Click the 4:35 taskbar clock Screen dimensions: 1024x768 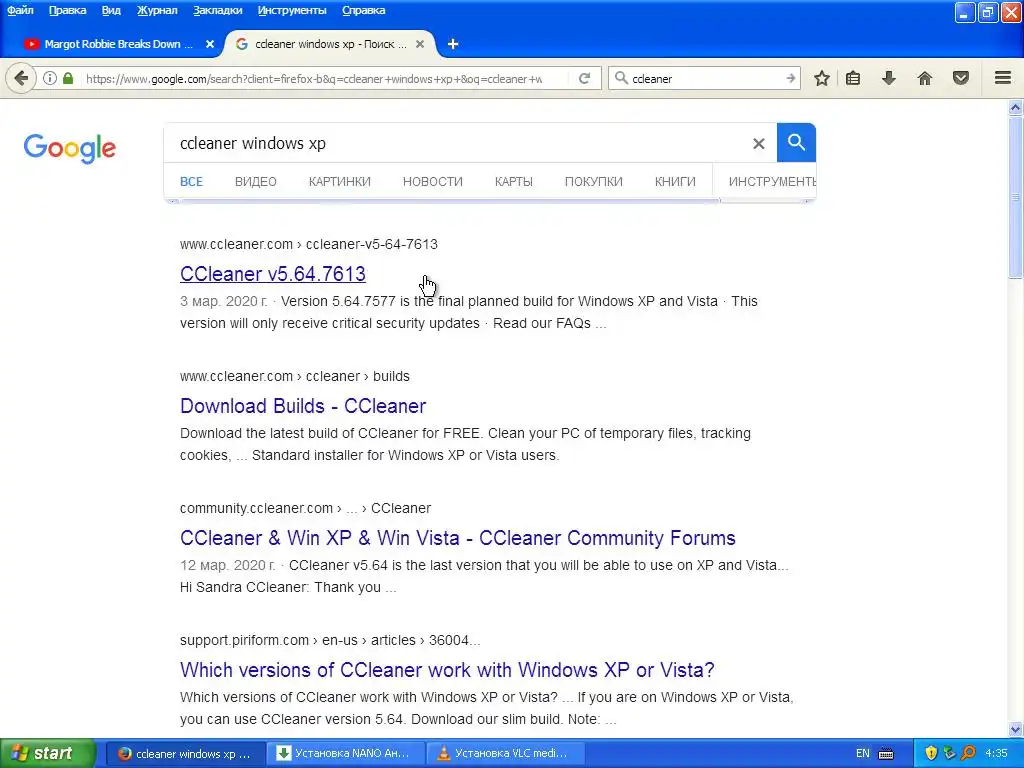(996, 754)
